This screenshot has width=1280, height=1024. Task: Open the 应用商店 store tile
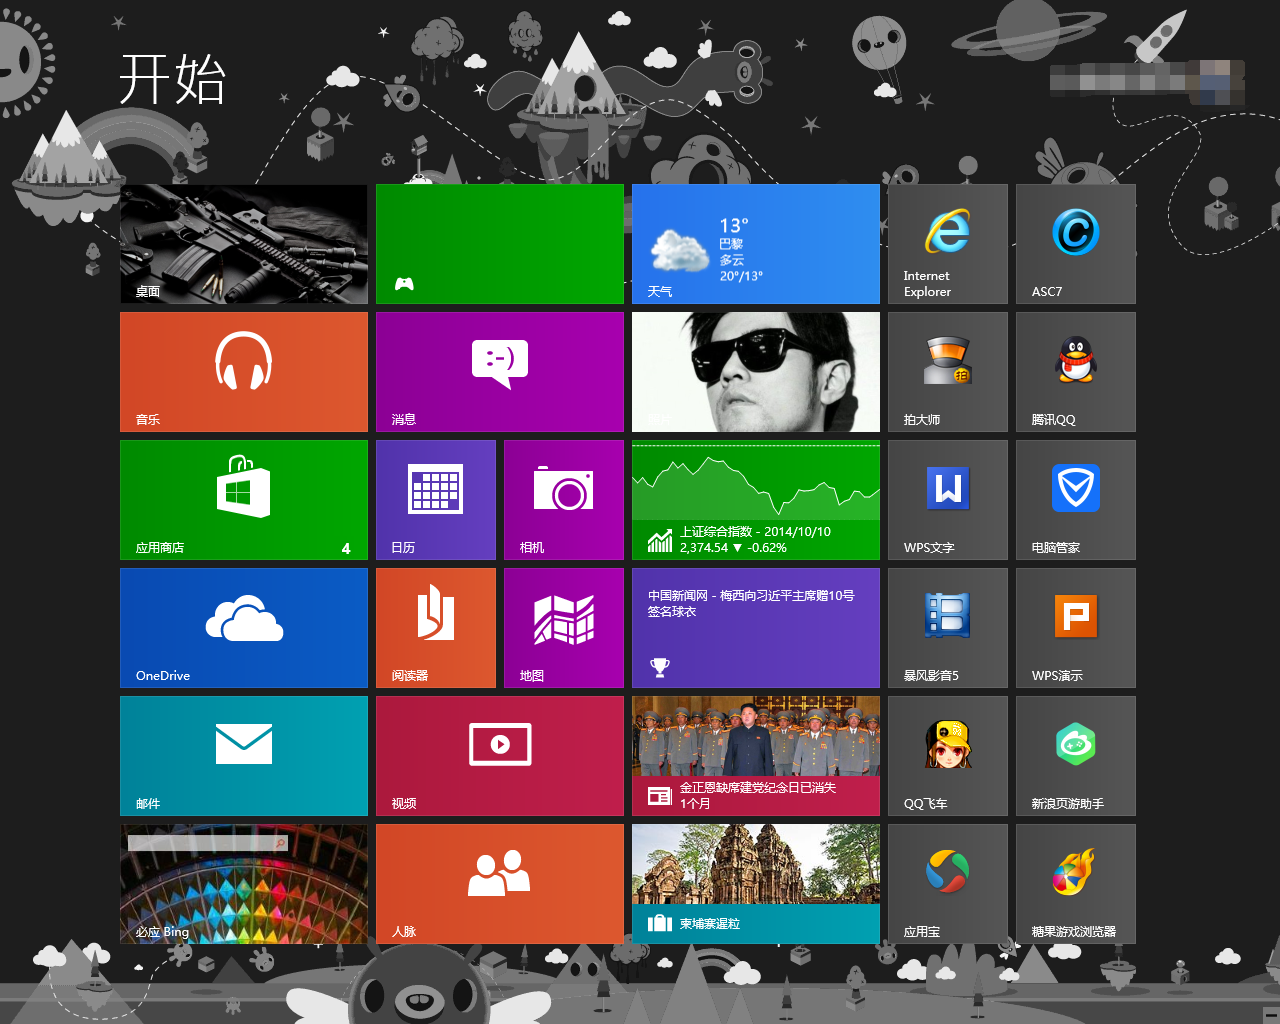(244, 500)
